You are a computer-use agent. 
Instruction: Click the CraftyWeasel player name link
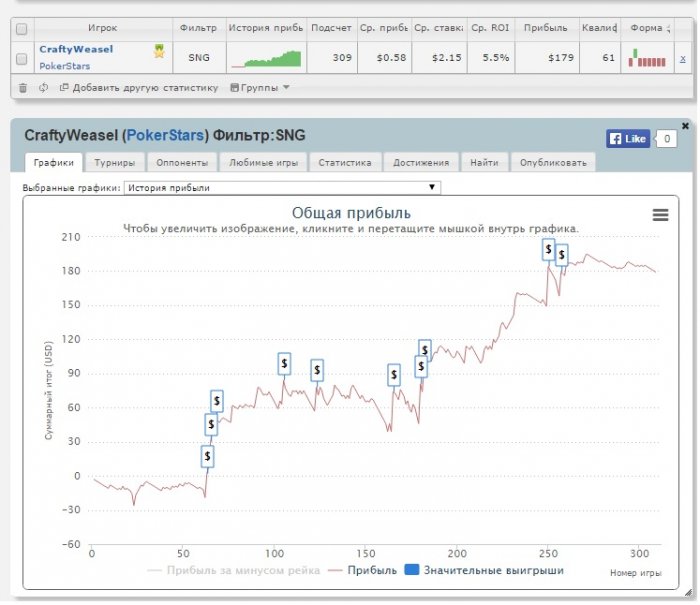click(x=76, y=48)
